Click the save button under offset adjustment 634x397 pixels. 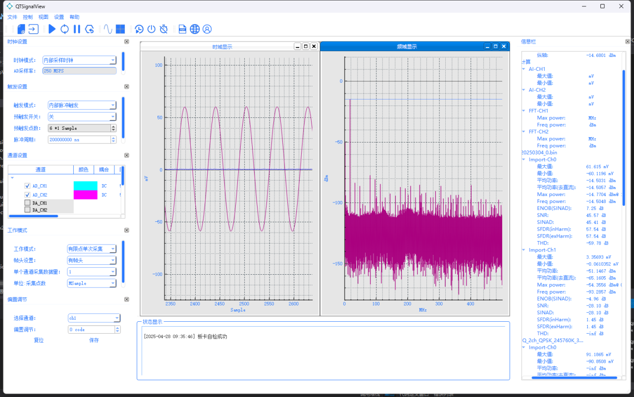(x=94, y=340)
